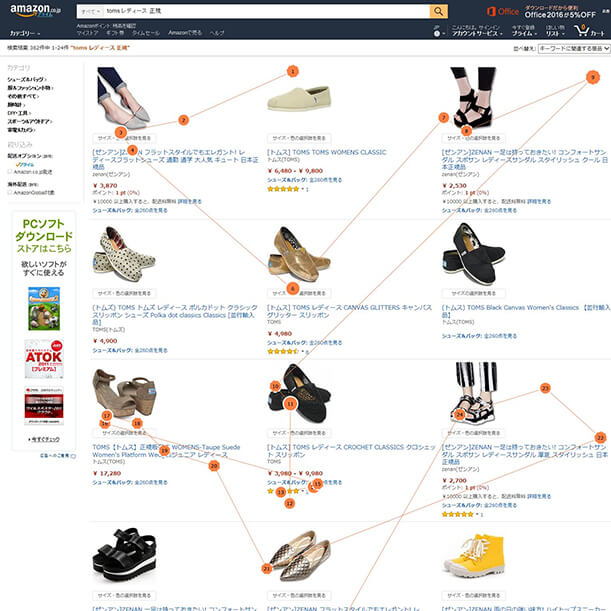This screenshot has width=611, height=611.
Task: Click the globe language icon in header
Action: pos(437,34)
